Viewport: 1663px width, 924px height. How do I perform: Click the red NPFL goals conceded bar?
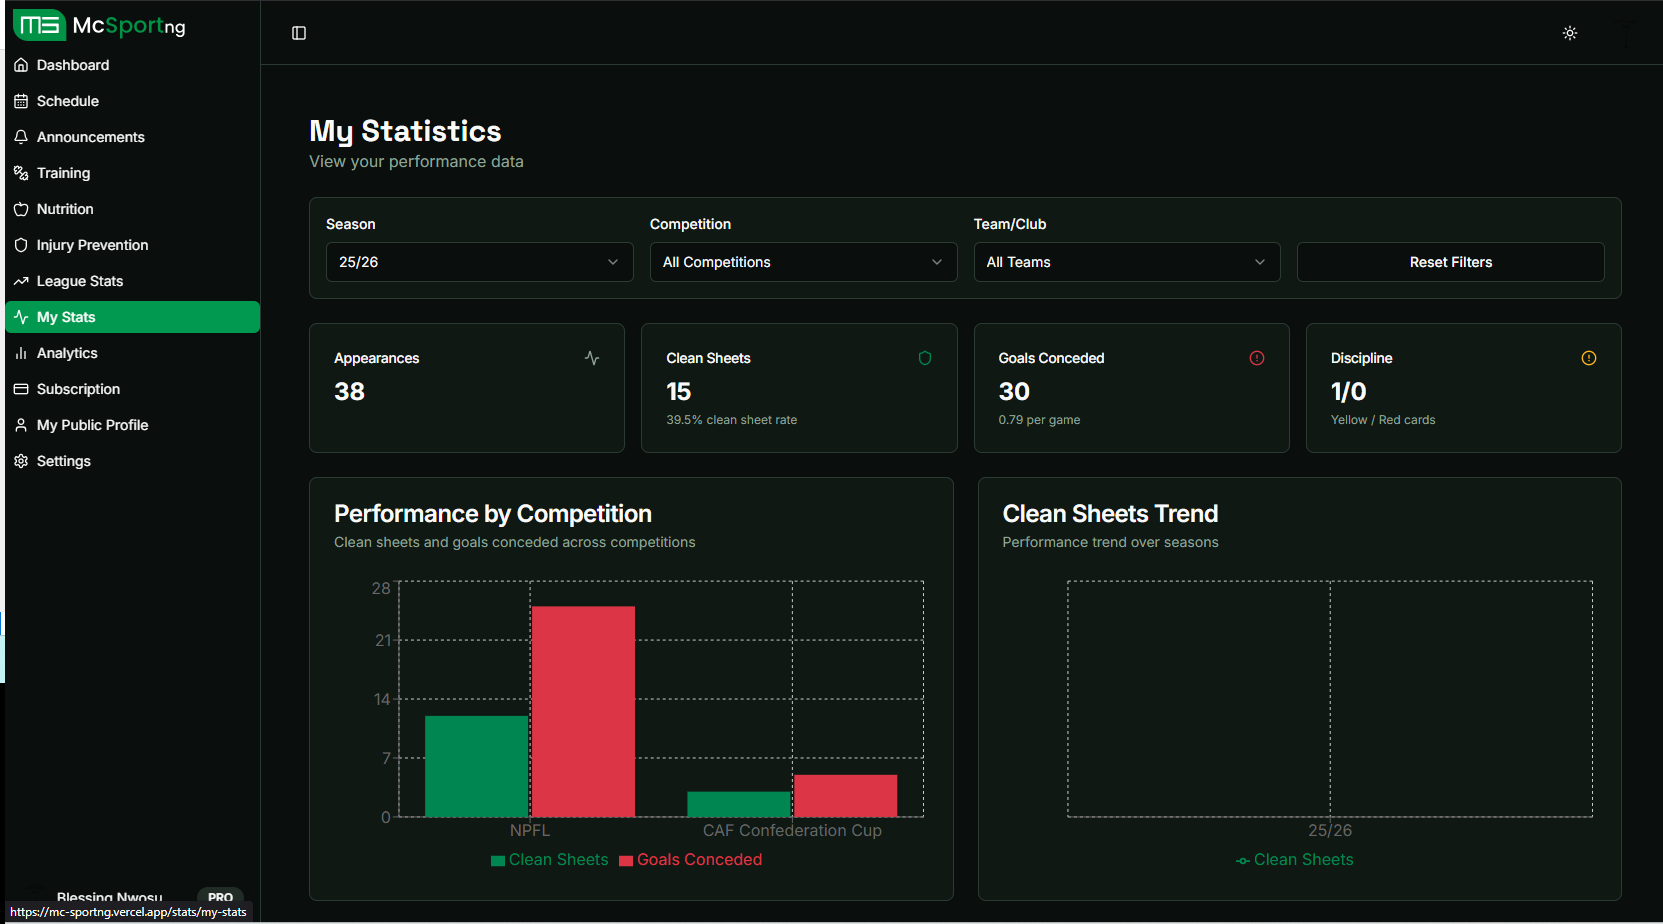(x=583, y=711)
